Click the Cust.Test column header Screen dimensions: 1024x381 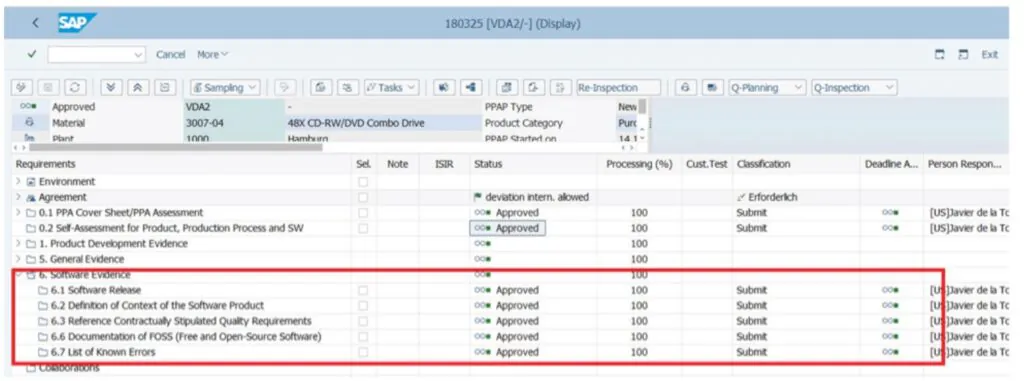click(x=707, y=164)
